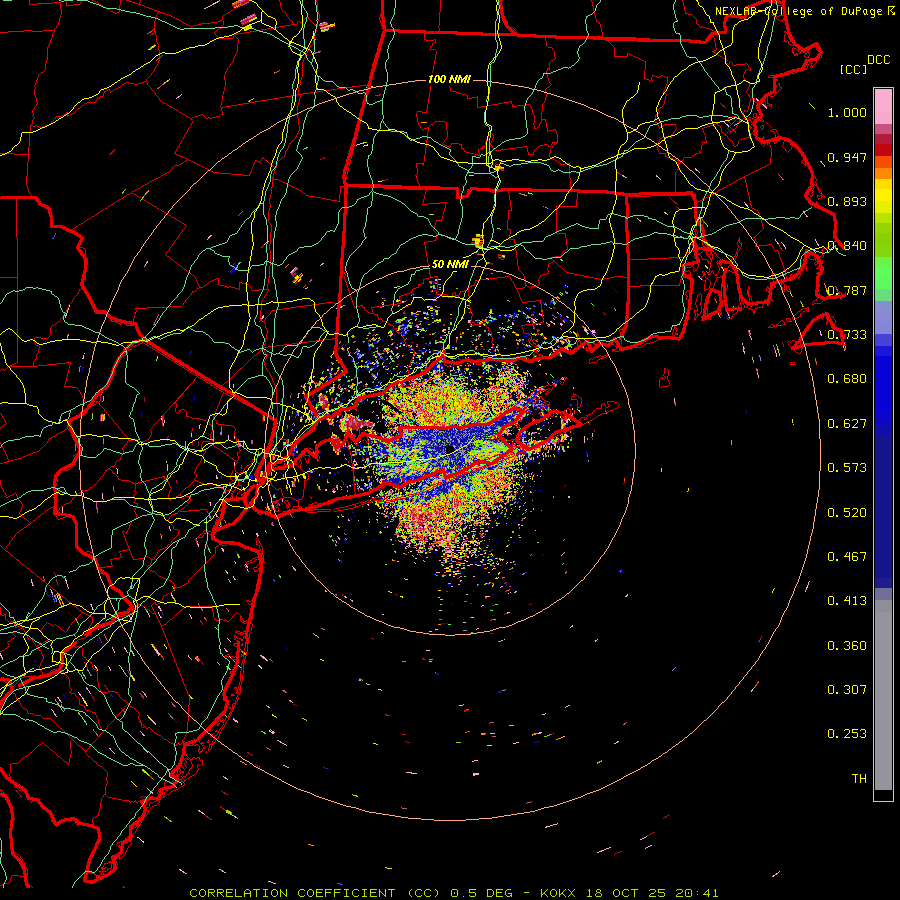Click the 0.840 legend value
The image size is (900, 900).
point(847,246)
